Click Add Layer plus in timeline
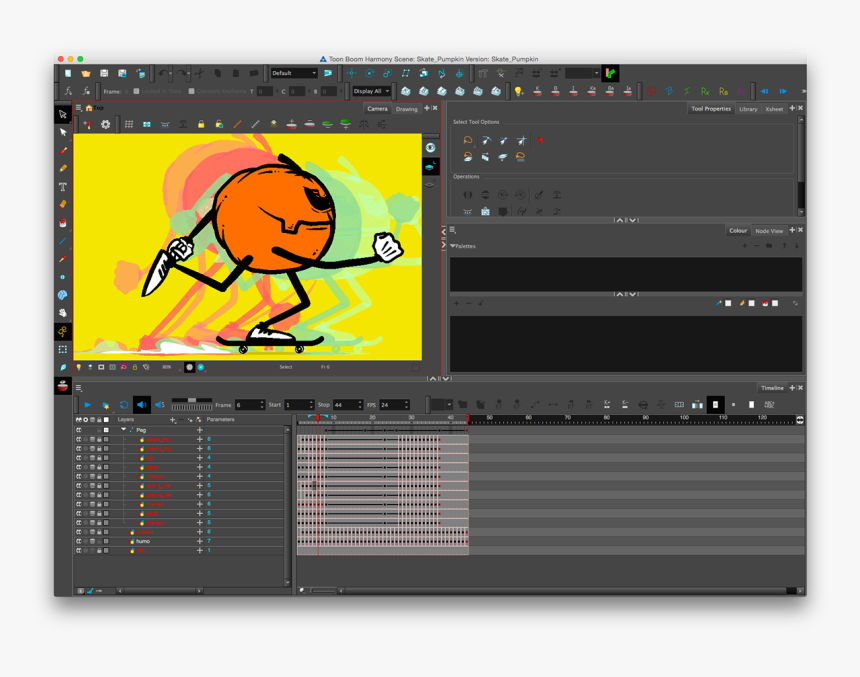Viewport: 860px width, 677px height. click(x=172, y=420)
